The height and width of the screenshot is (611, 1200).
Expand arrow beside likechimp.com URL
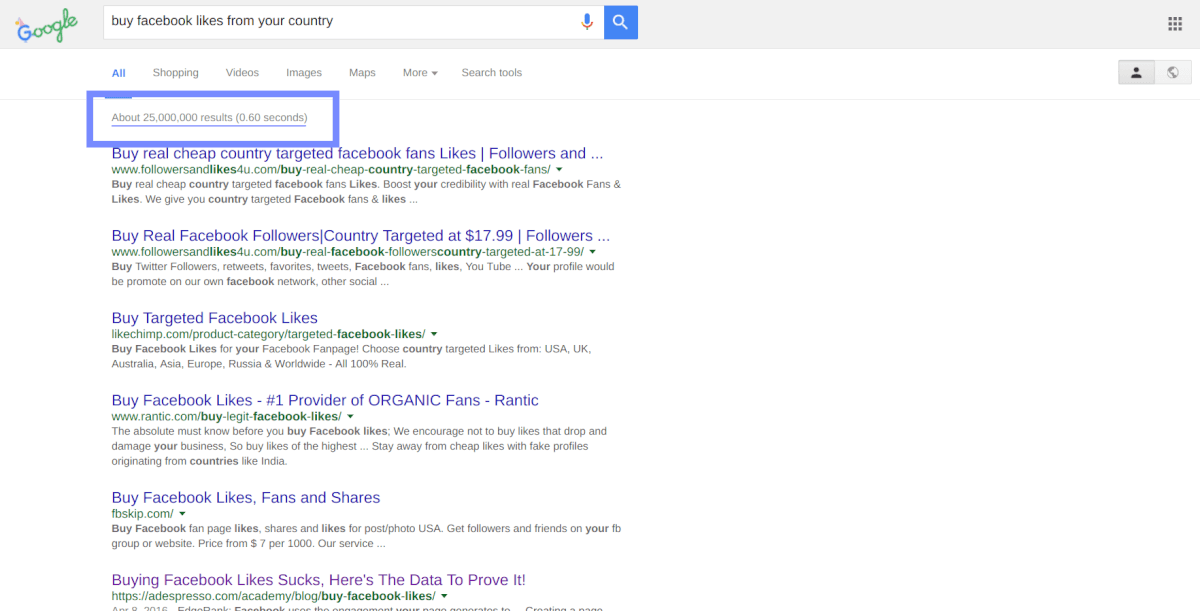434,334
